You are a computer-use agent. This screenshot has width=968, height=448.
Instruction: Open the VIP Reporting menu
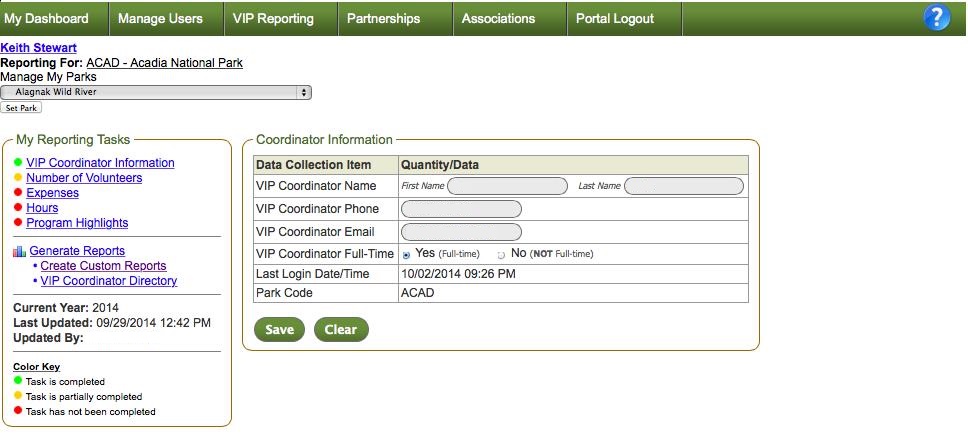(x=273, y=18)
